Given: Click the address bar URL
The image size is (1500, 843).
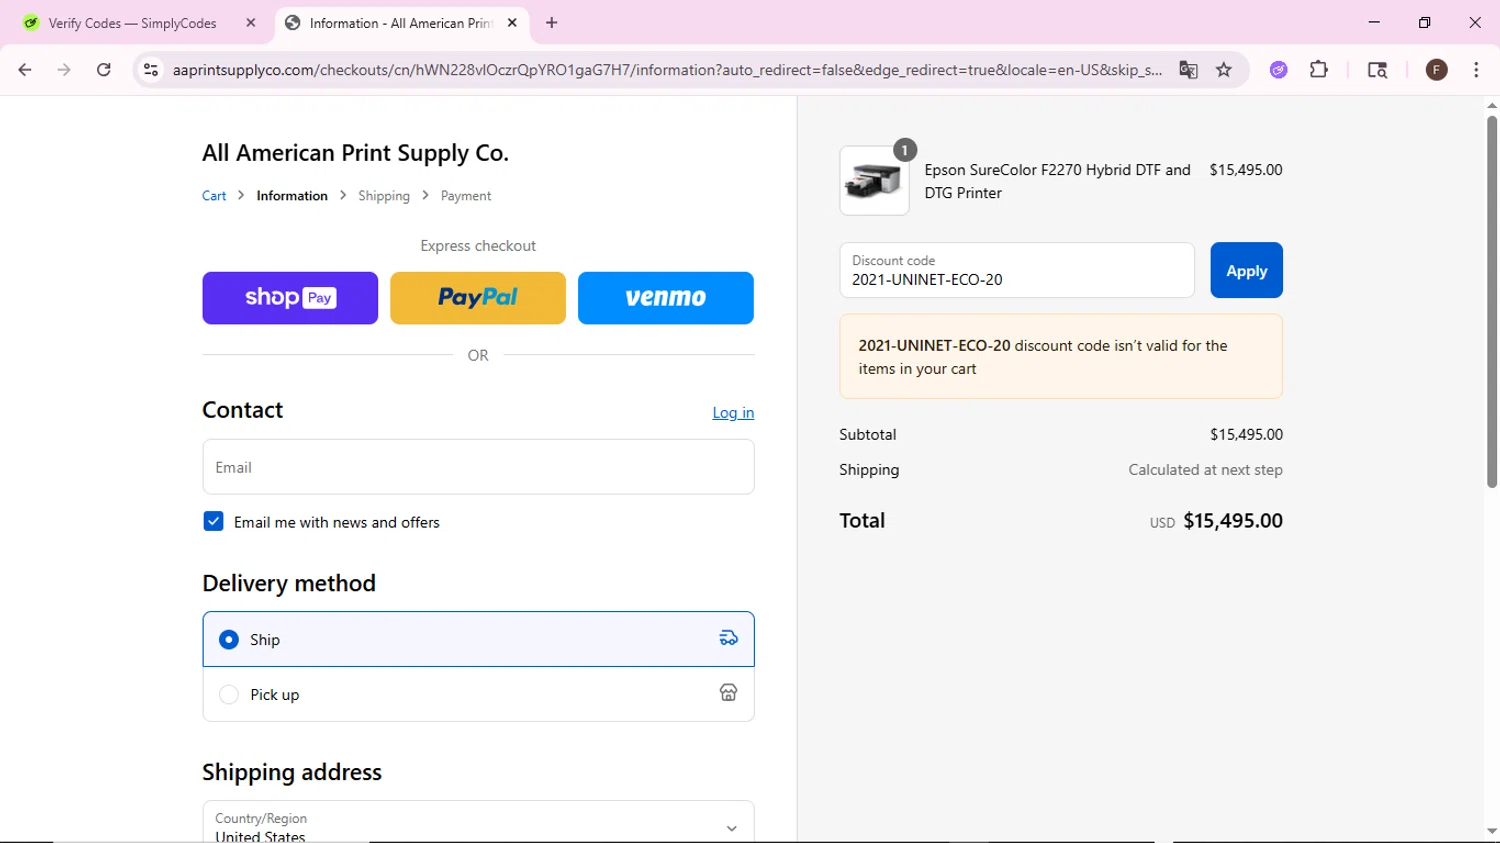Looking at the screenshot, I should [667, 70].
